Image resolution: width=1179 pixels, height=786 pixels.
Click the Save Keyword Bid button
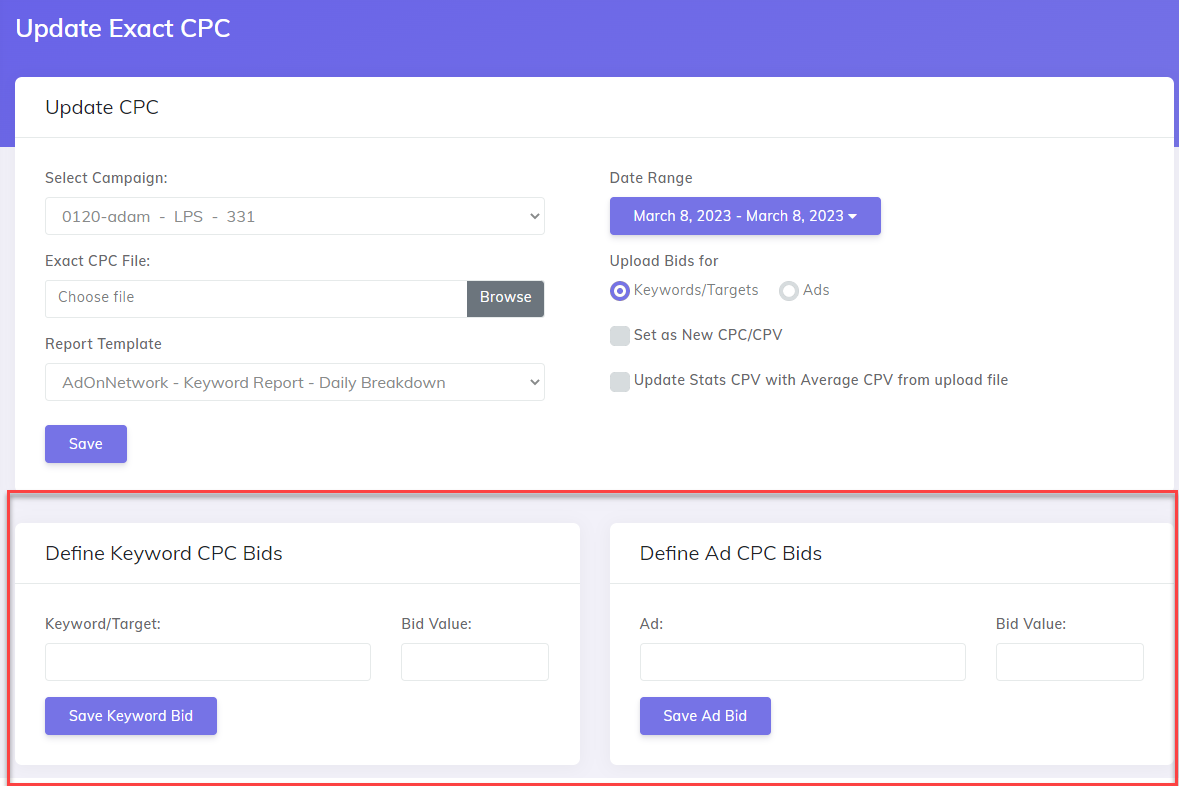[x=130, y=716]
